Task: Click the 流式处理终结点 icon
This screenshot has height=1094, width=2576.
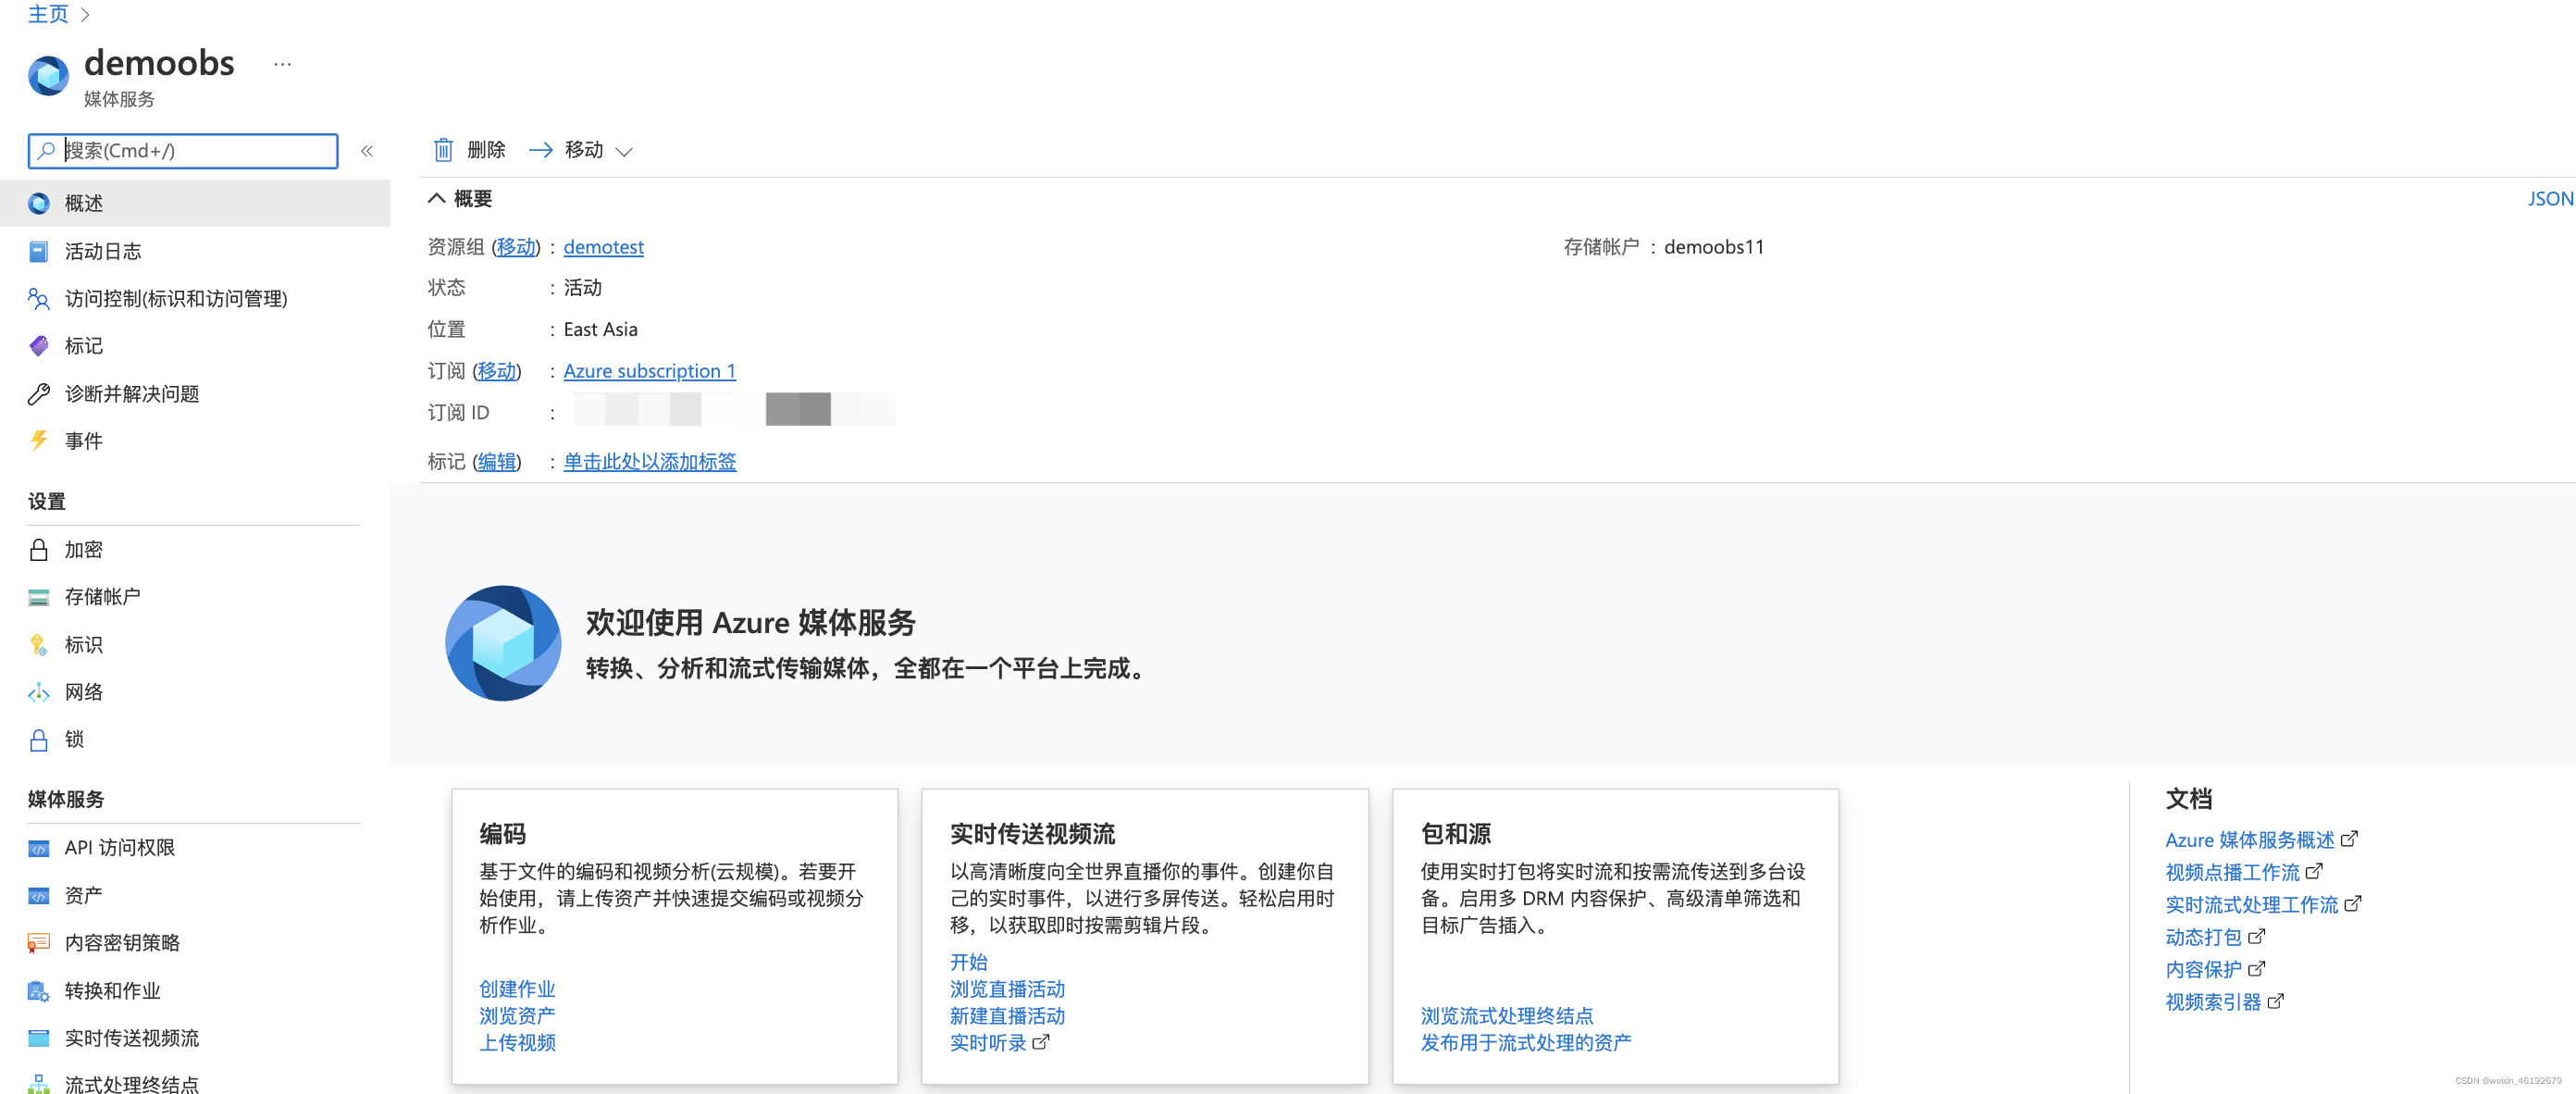Action: click(39, 1084)
